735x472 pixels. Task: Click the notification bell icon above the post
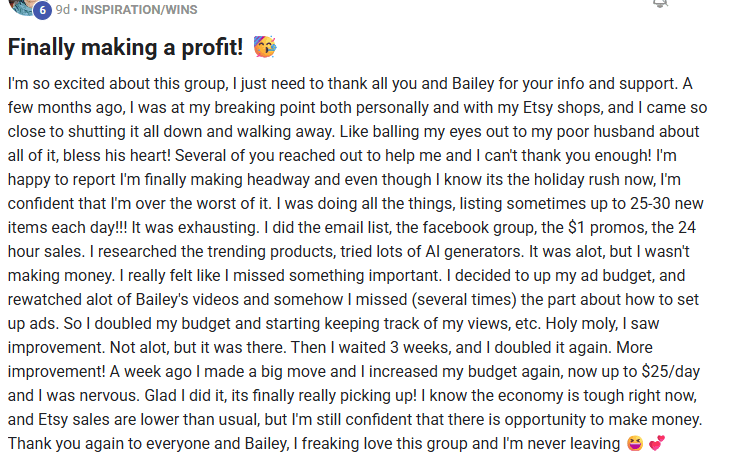[660, 3]
